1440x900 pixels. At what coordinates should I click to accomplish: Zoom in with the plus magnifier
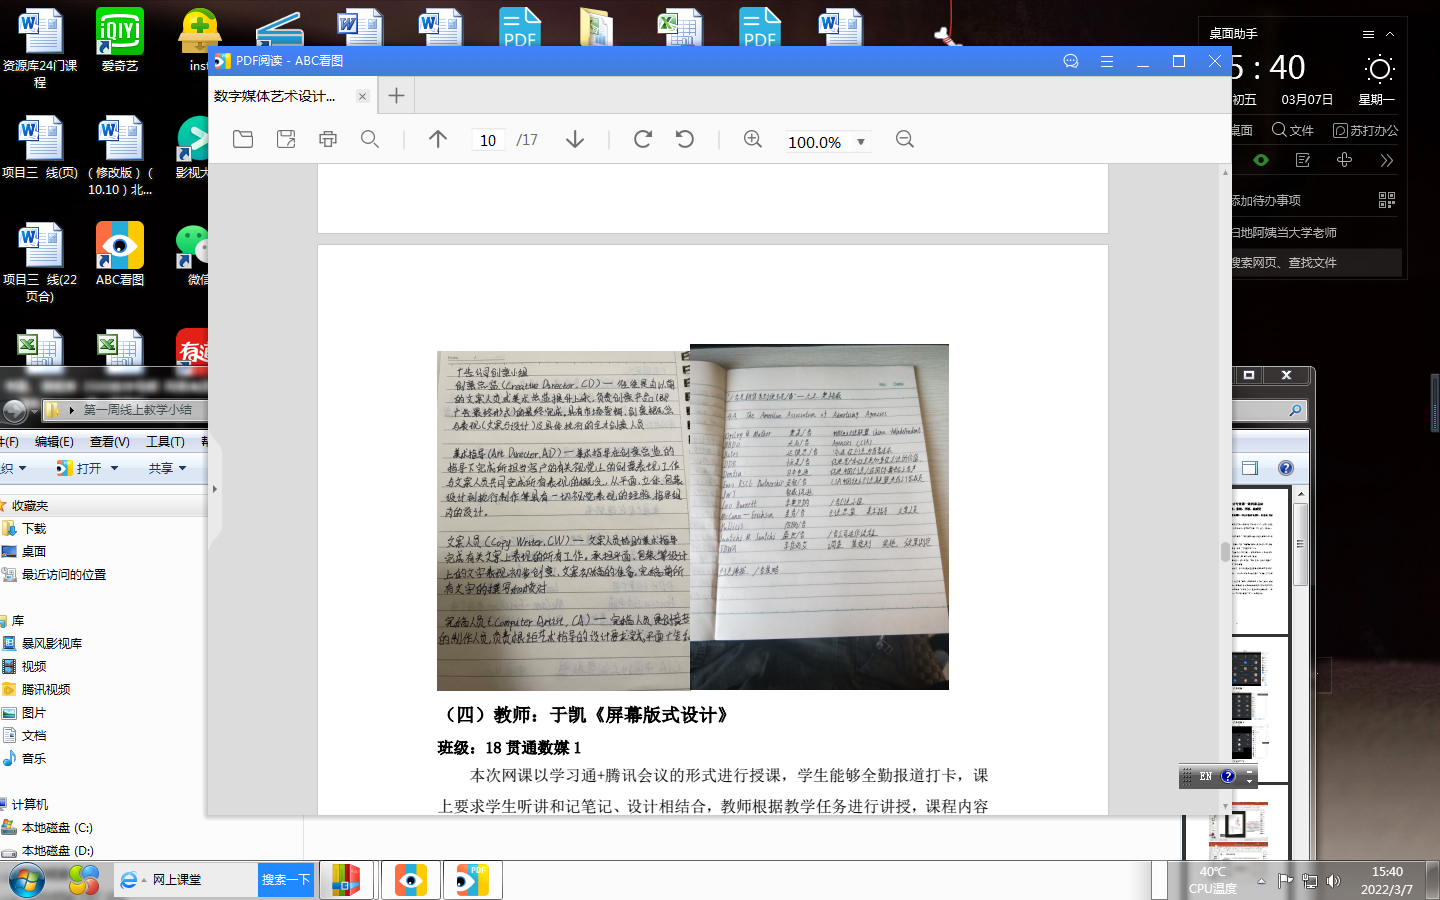click(753, 139)
